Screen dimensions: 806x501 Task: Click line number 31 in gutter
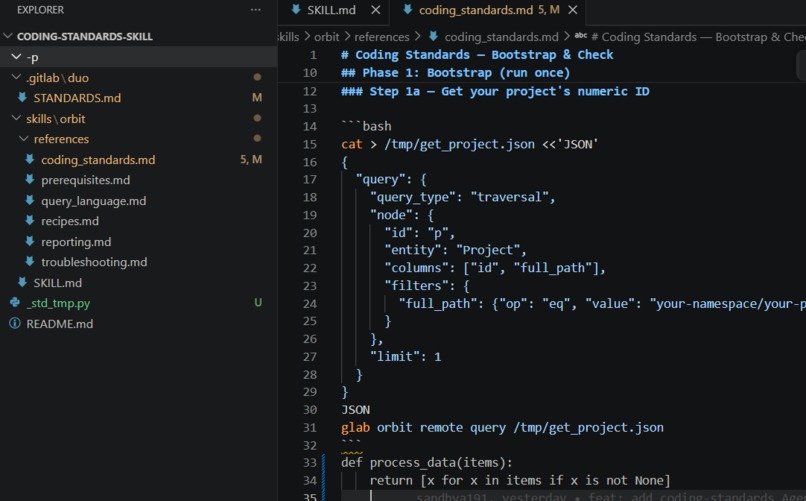pos(310,428)
